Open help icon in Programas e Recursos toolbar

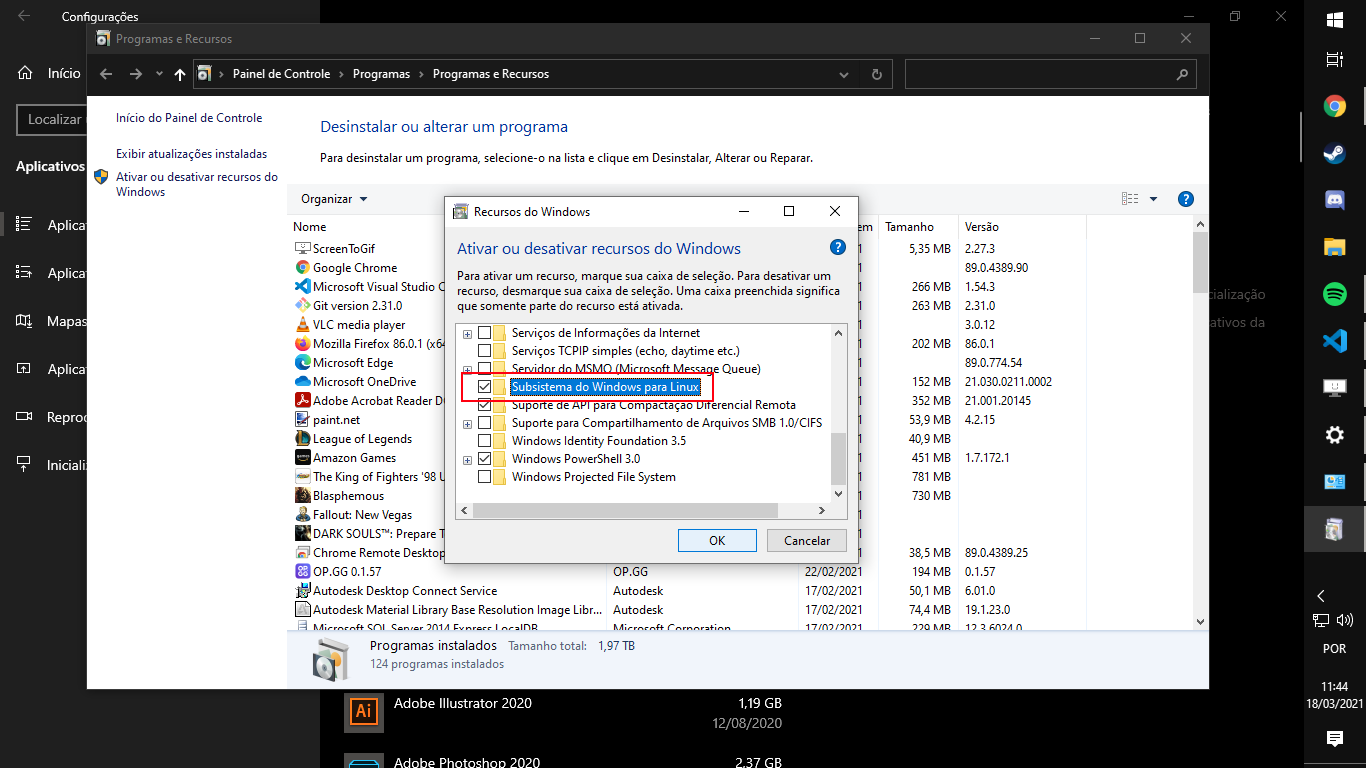click(1186, 199)
